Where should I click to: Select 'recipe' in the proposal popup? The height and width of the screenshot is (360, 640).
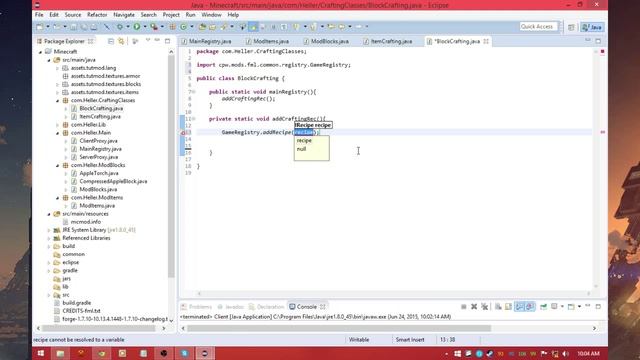click(304, 140)
